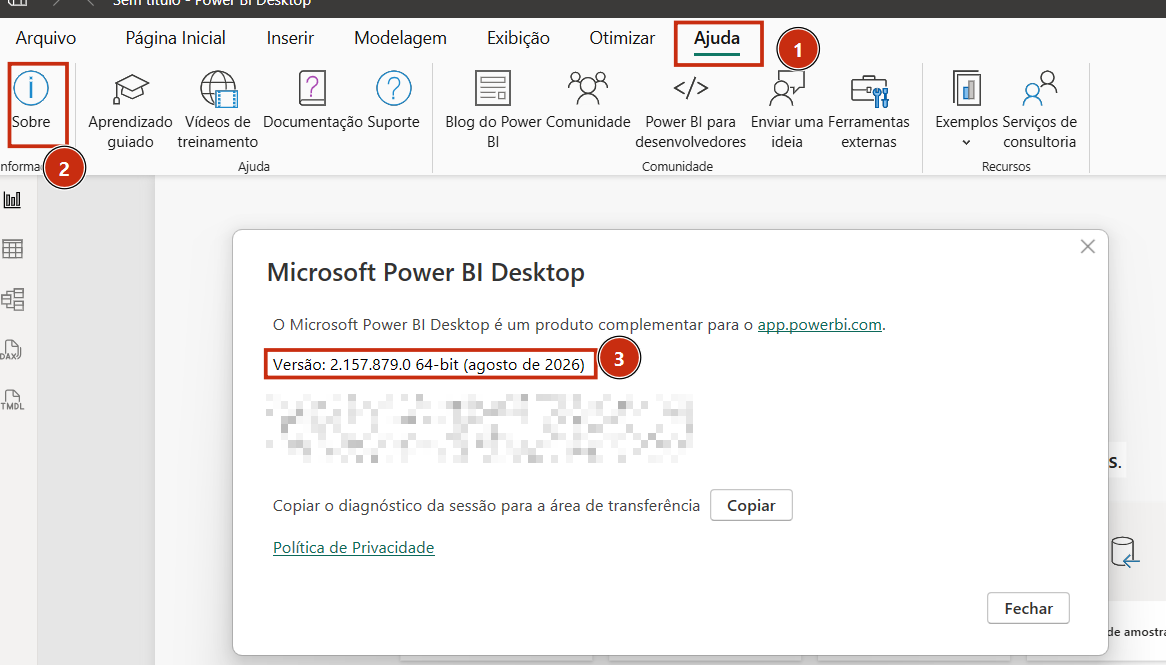
Task: Open Power BI para desenvolvedores
Action: (x=690, y=110)
